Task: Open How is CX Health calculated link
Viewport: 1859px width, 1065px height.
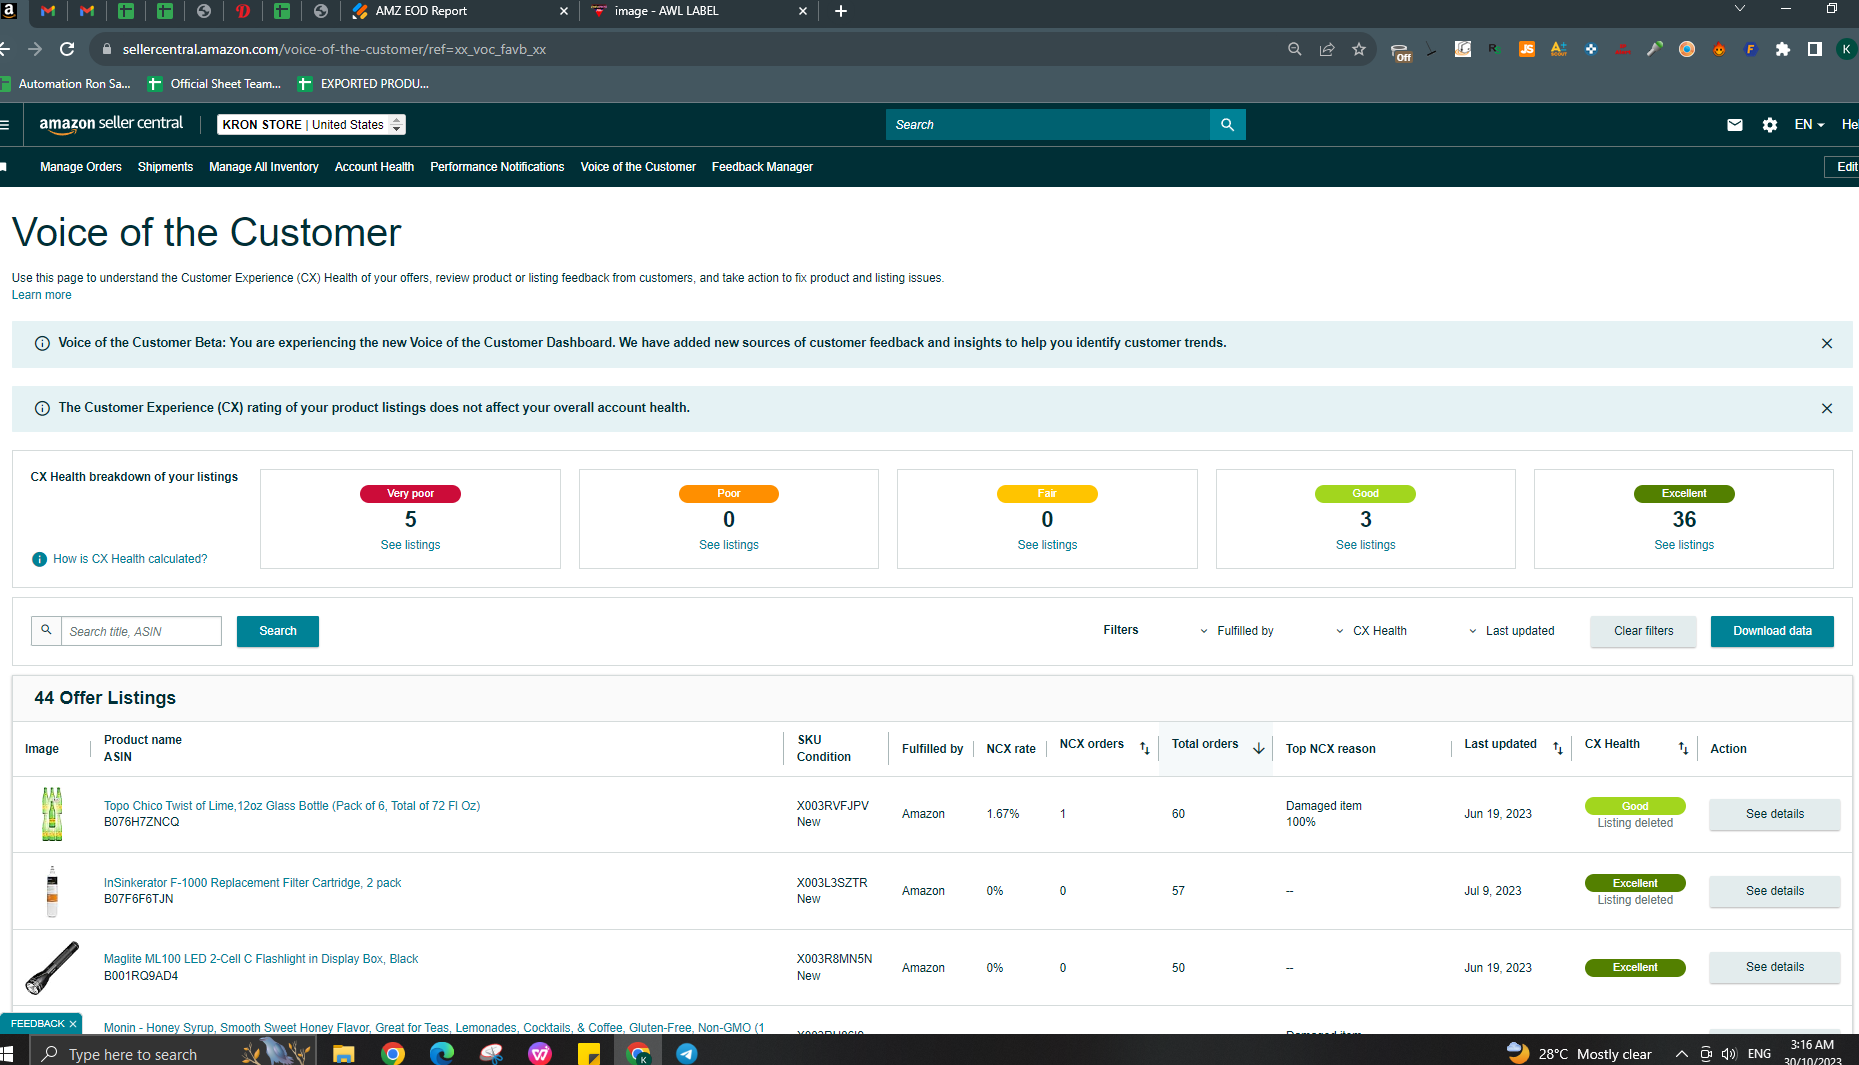Action: click(x=130, y=559)
